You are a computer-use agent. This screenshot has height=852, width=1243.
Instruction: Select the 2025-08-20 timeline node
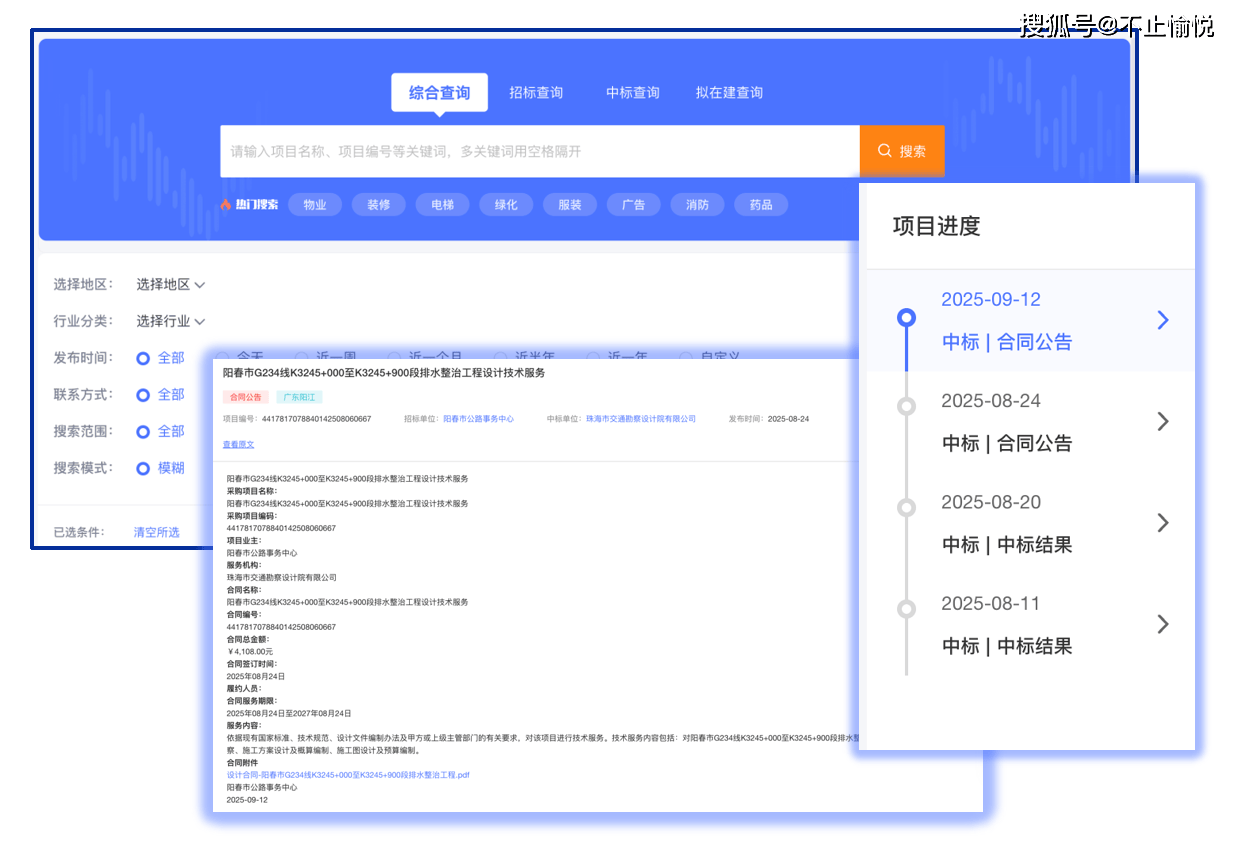click(906, 507)
